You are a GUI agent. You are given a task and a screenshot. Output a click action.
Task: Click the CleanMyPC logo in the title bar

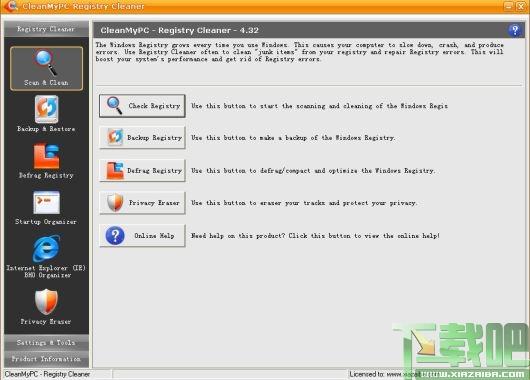10,6
